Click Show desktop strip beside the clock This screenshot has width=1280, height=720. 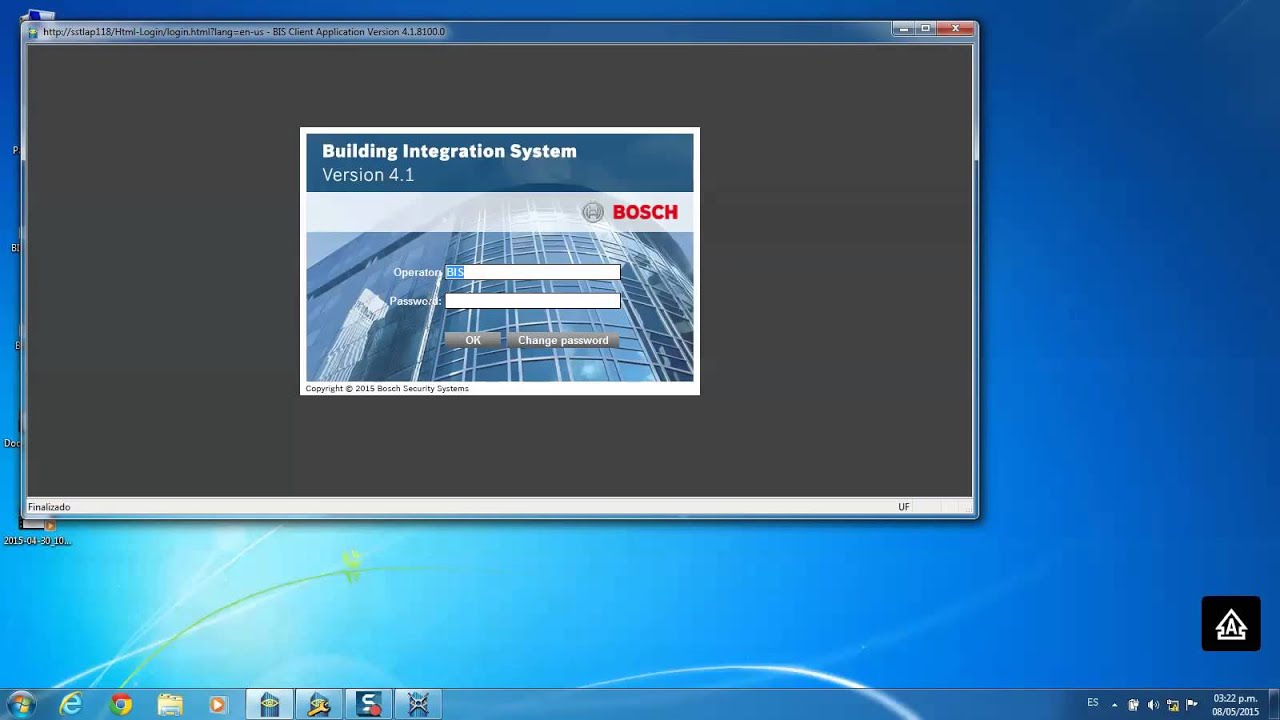[1273, 705]
